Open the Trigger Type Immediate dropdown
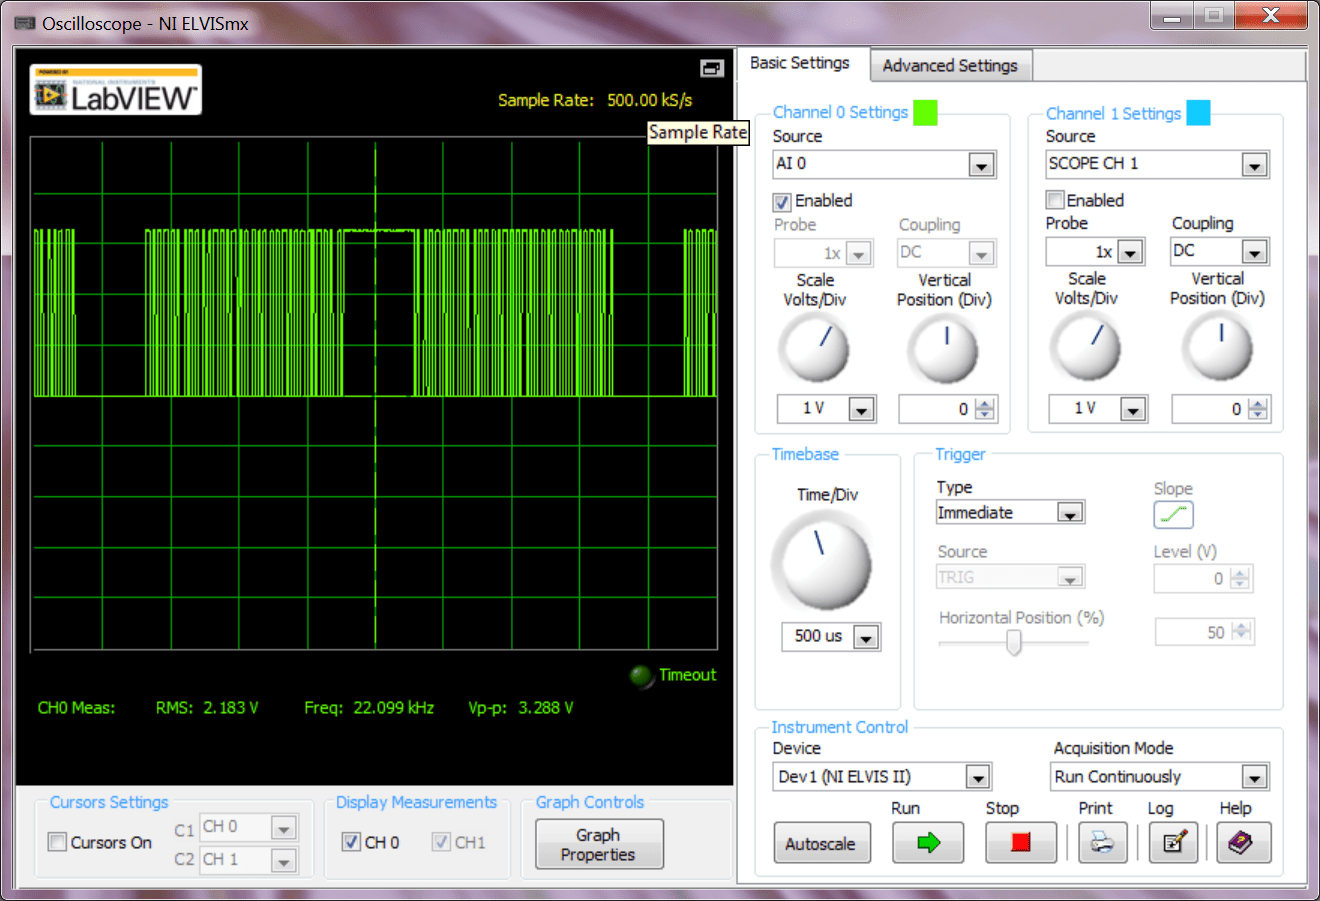 click(x=1070, y=513)
